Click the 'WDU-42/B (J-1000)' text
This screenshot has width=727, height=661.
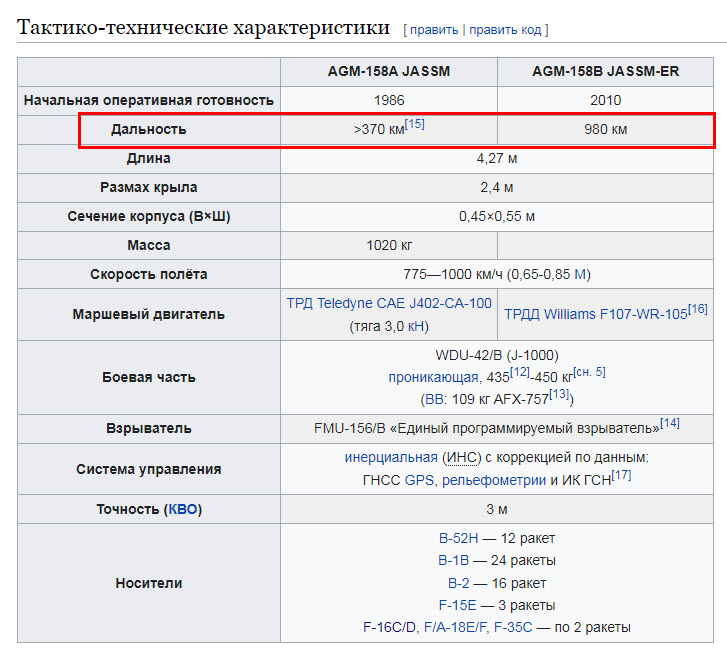point(497,356)
